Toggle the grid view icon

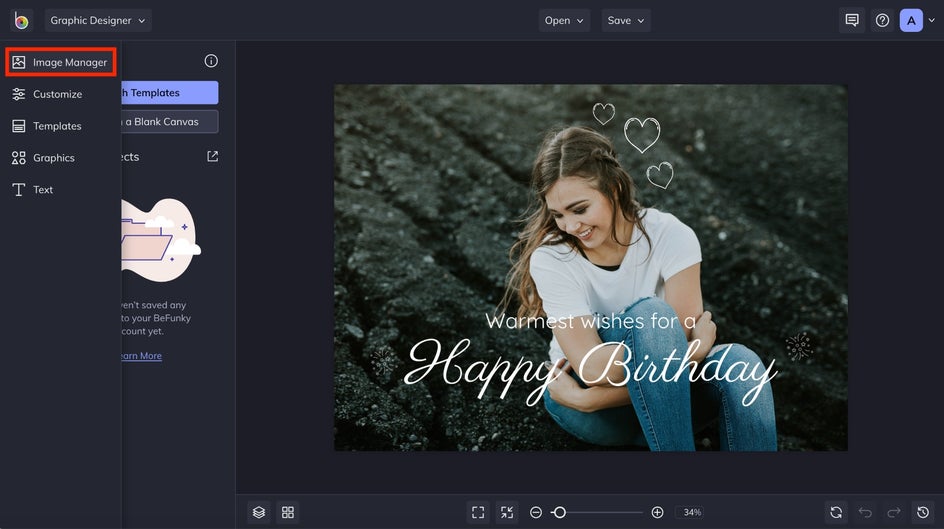coord(288,512)
